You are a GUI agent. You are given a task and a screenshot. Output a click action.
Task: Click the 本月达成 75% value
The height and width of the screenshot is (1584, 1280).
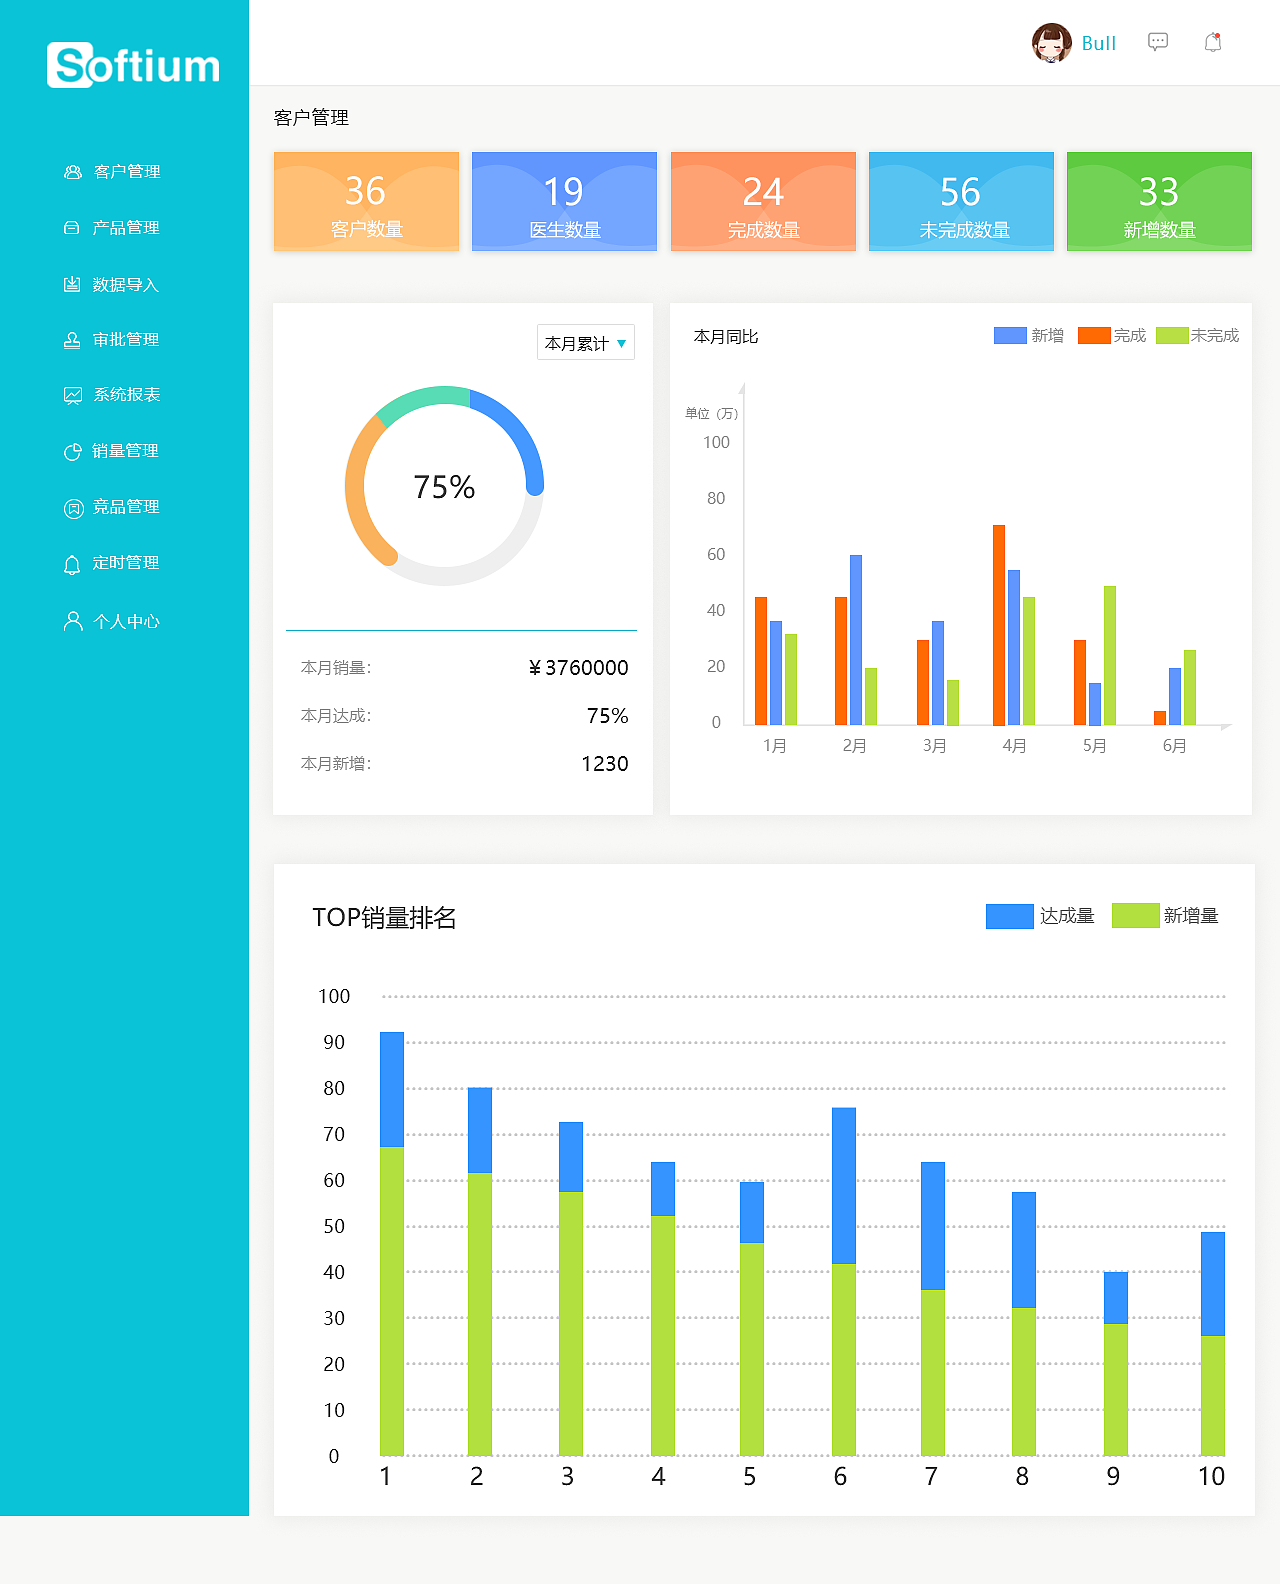click(x=607, y=716)
